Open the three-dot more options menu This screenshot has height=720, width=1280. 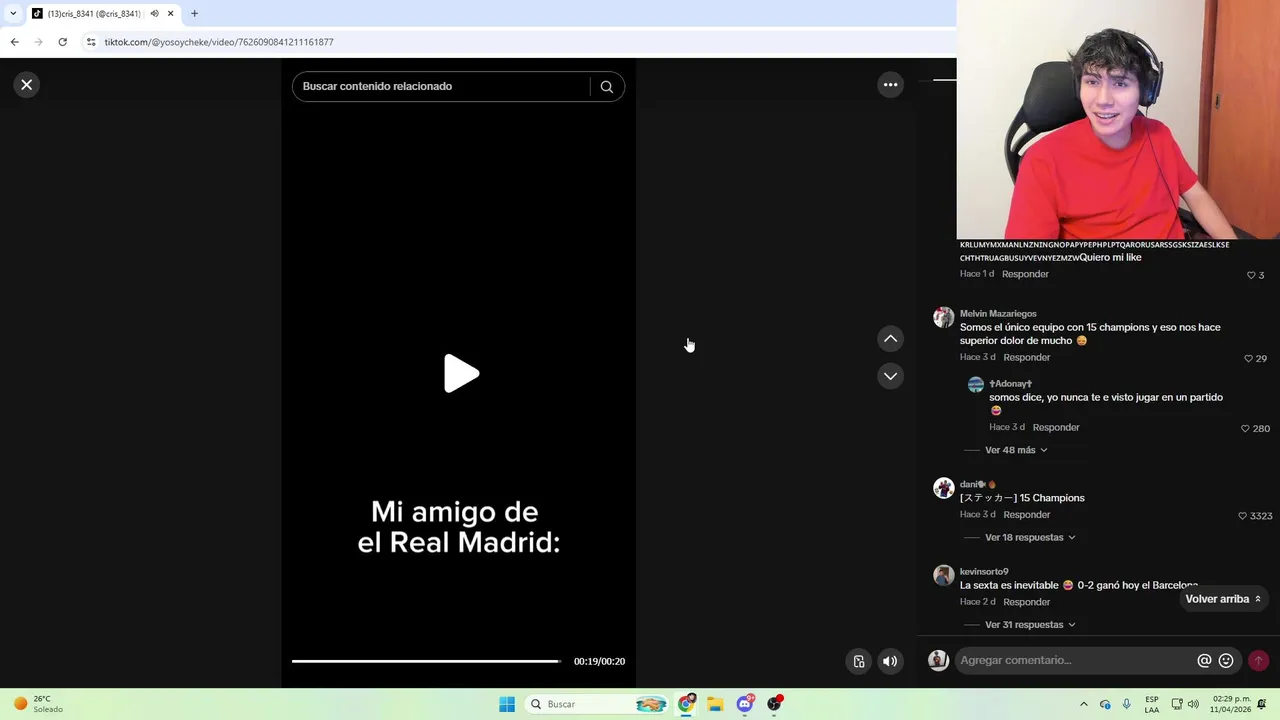pos(890,85)
